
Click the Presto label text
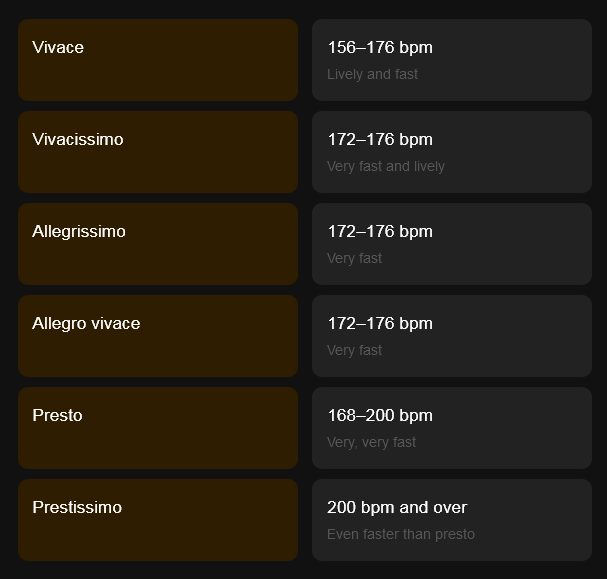[x=57, y=415]
